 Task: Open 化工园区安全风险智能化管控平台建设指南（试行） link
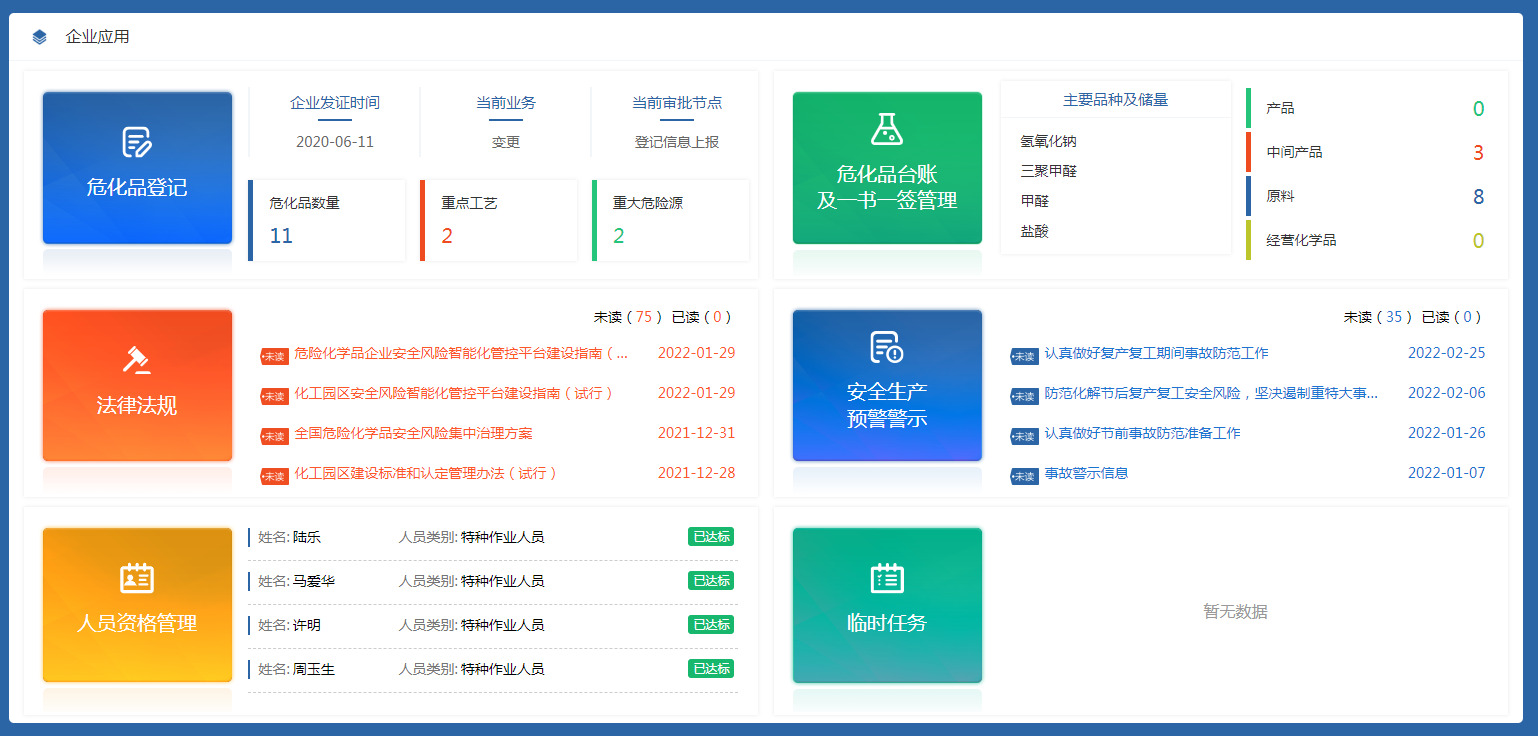click(454, 393)
